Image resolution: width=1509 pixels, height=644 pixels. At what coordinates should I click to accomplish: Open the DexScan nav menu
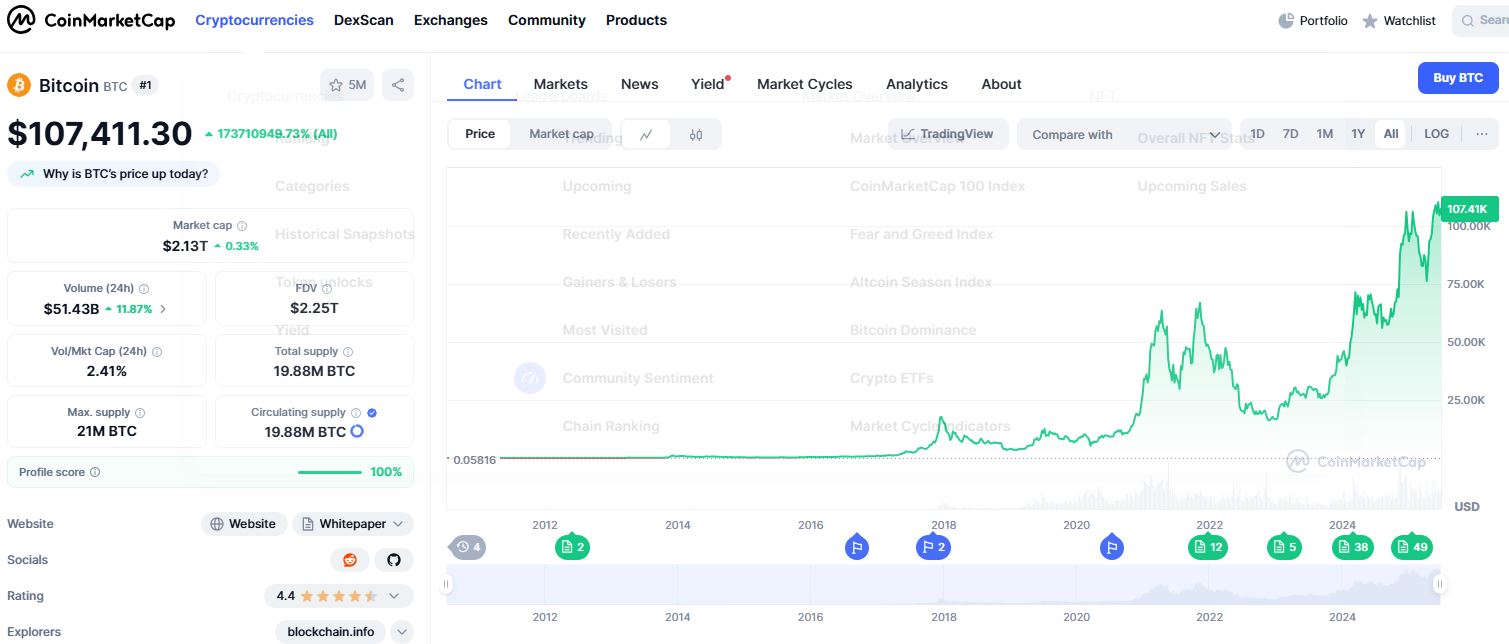coord(364,20)
